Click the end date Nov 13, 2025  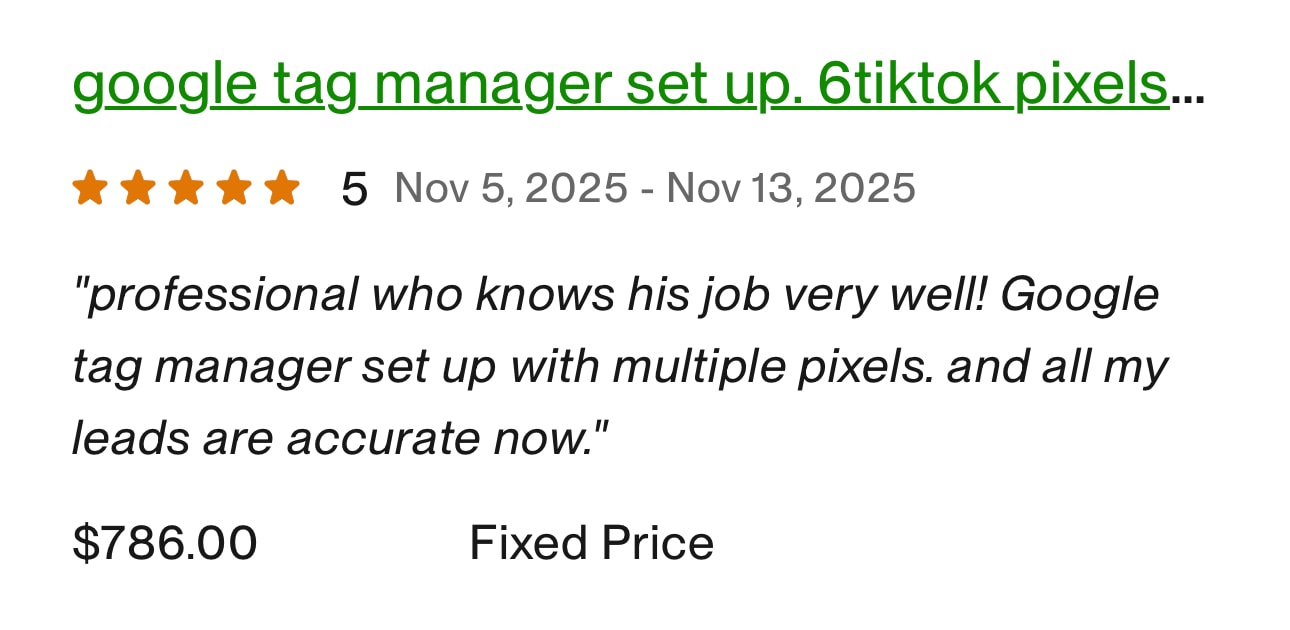pyautogui.click(x=791, y=188)
